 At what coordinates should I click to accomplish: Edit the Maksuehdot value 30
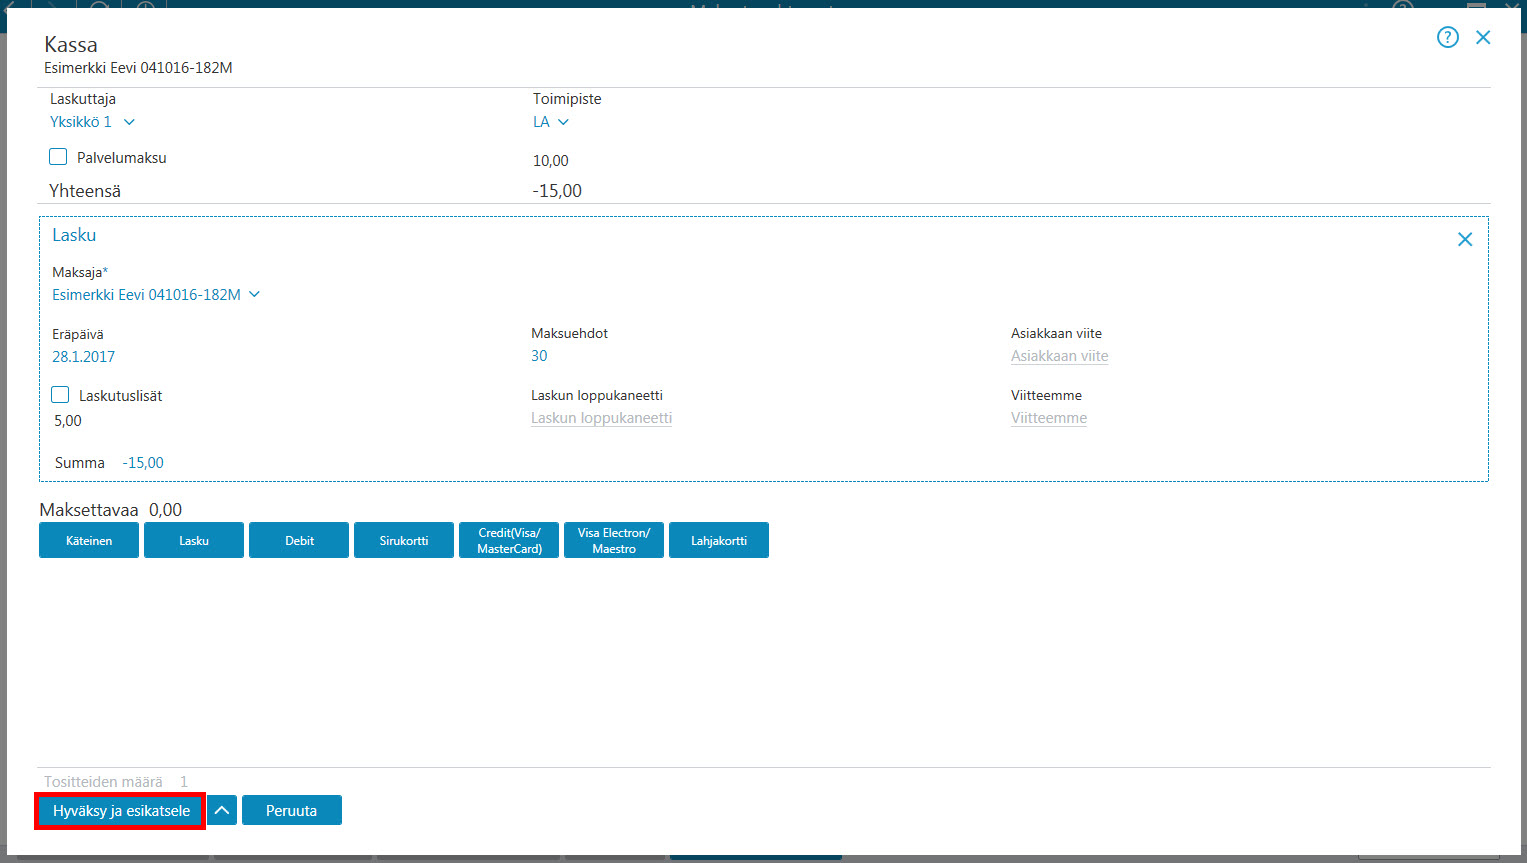click(539, 356)
